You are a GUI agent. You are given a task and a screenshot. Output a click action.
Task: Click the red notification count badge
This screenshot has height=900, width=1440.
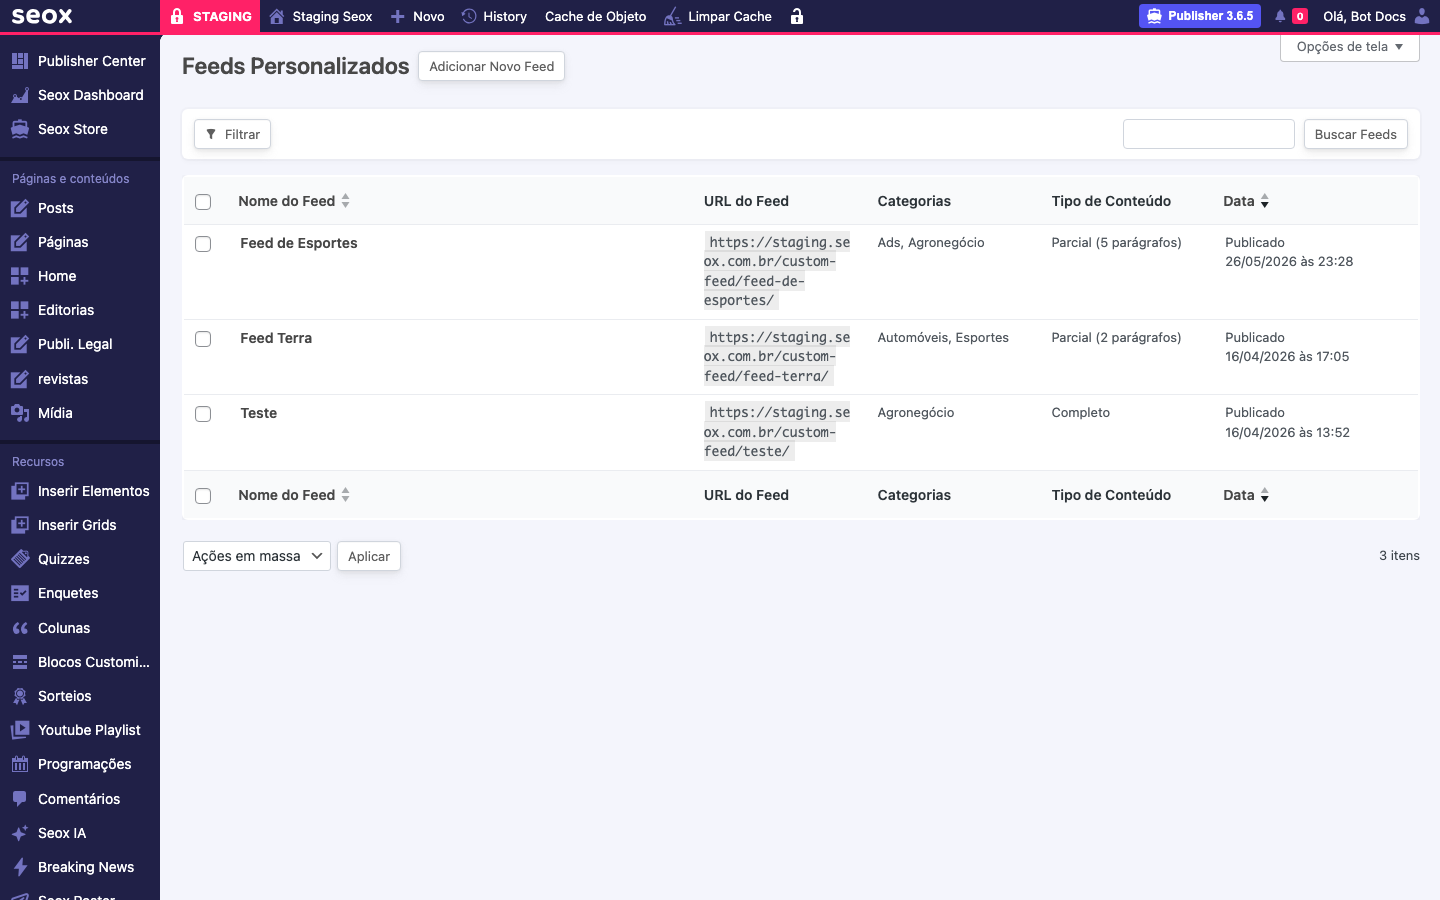tap(1300, 16)
